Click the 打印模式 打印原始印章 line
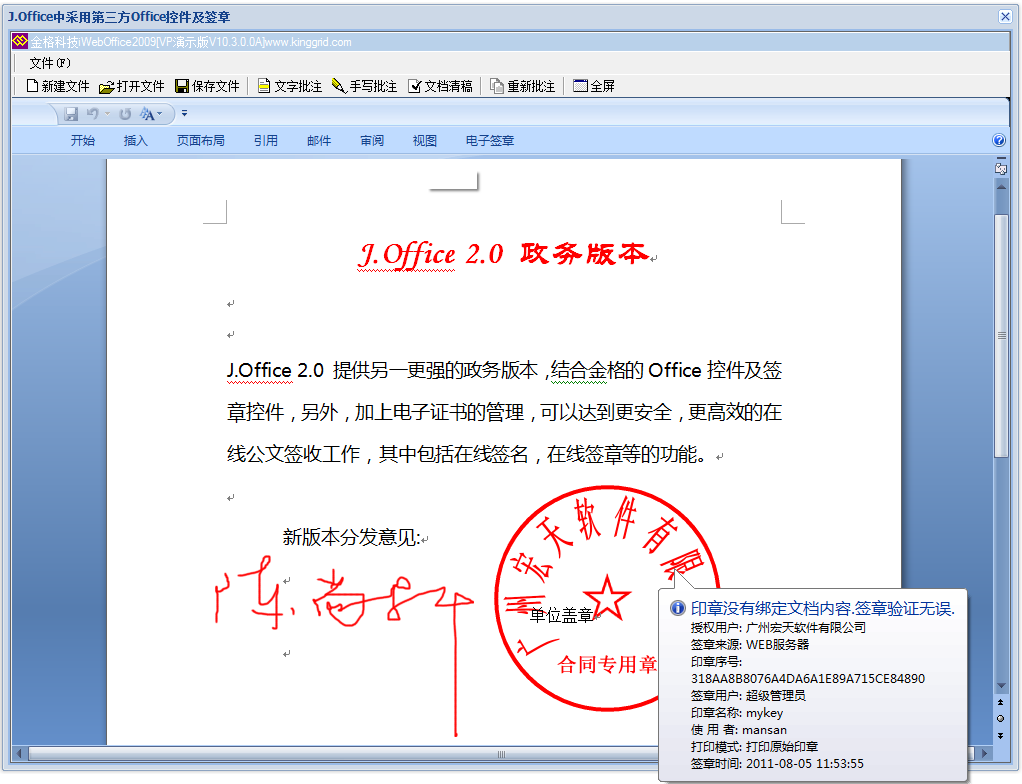 754,747
